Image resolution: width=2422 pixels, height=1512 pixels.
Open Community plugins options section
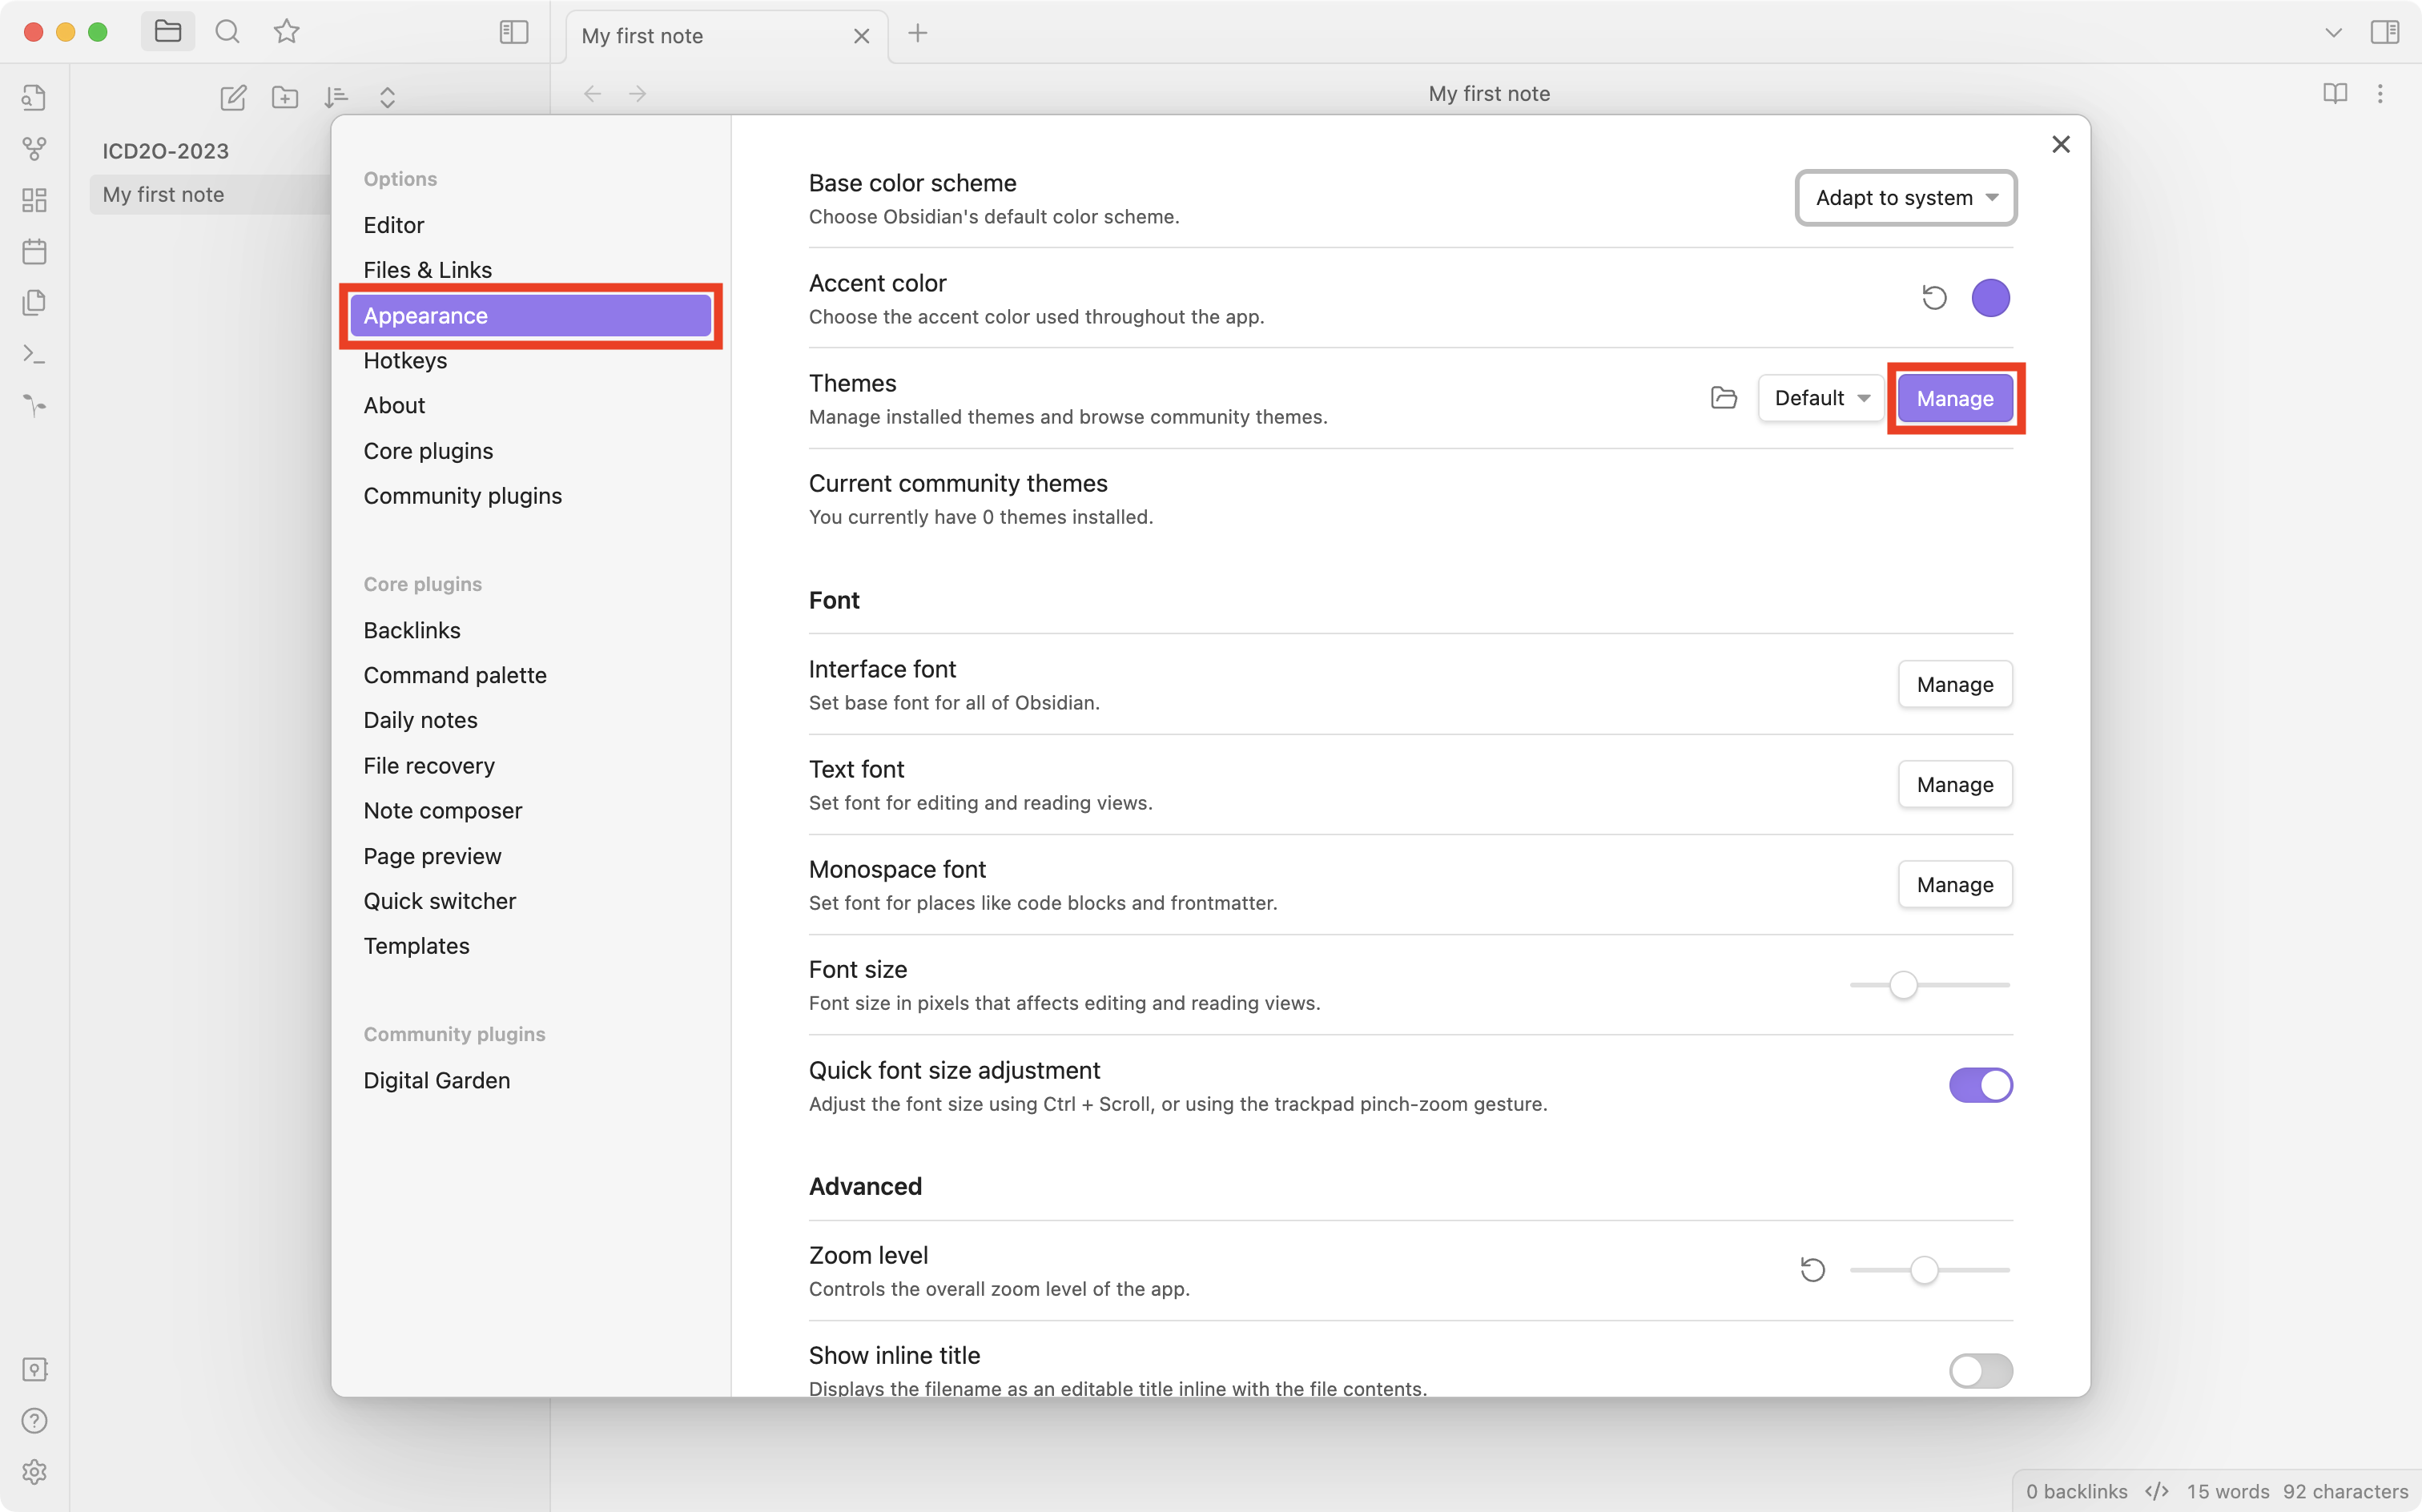pos(531,496)
